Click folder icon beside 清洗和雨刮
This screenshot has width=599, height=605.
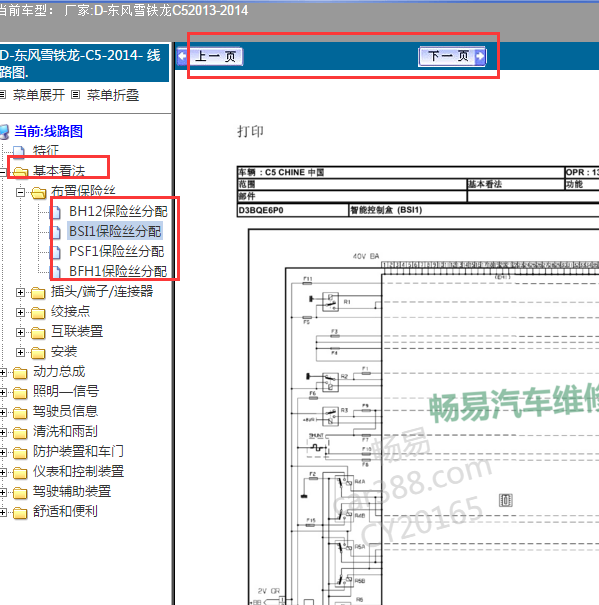[20, 433]
